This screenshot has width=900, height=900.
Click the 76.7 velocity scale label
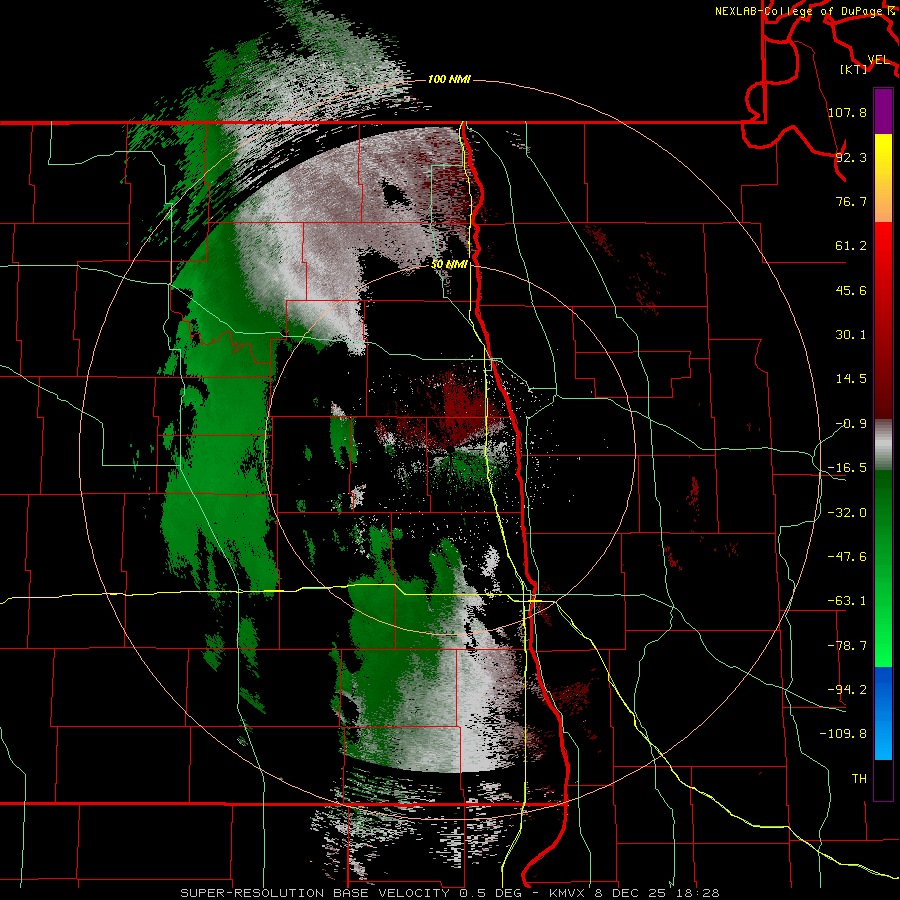pyautogui.click(x=851, y=201)
